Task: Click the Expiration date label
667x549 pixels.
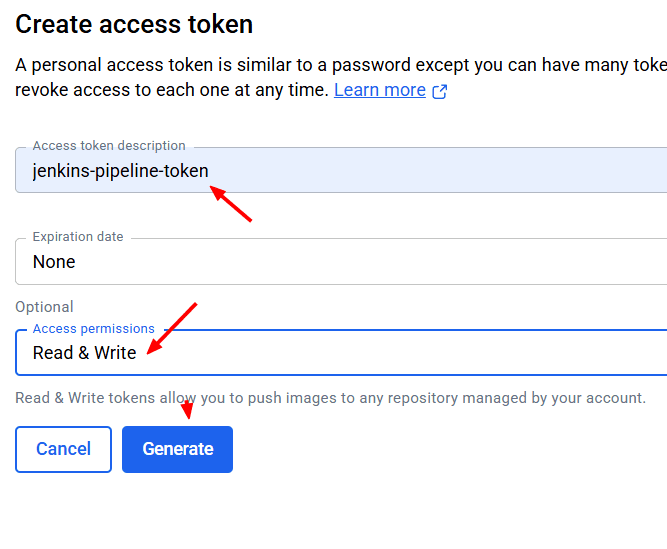Action: (x=78, y=236)
